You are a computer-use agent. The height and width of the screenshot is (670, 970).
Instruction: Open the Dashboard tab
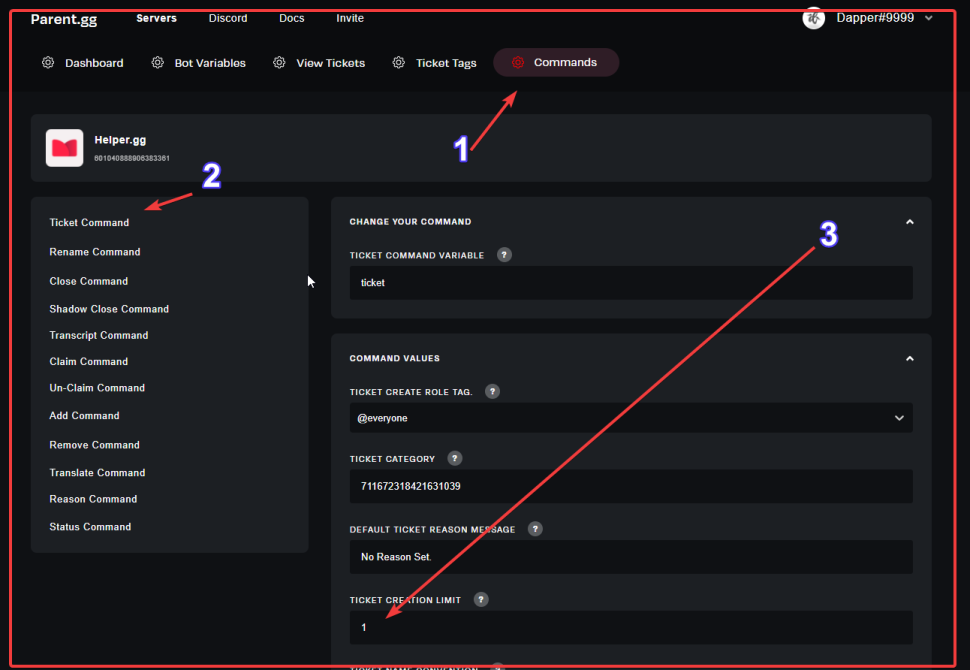[83, 62]
